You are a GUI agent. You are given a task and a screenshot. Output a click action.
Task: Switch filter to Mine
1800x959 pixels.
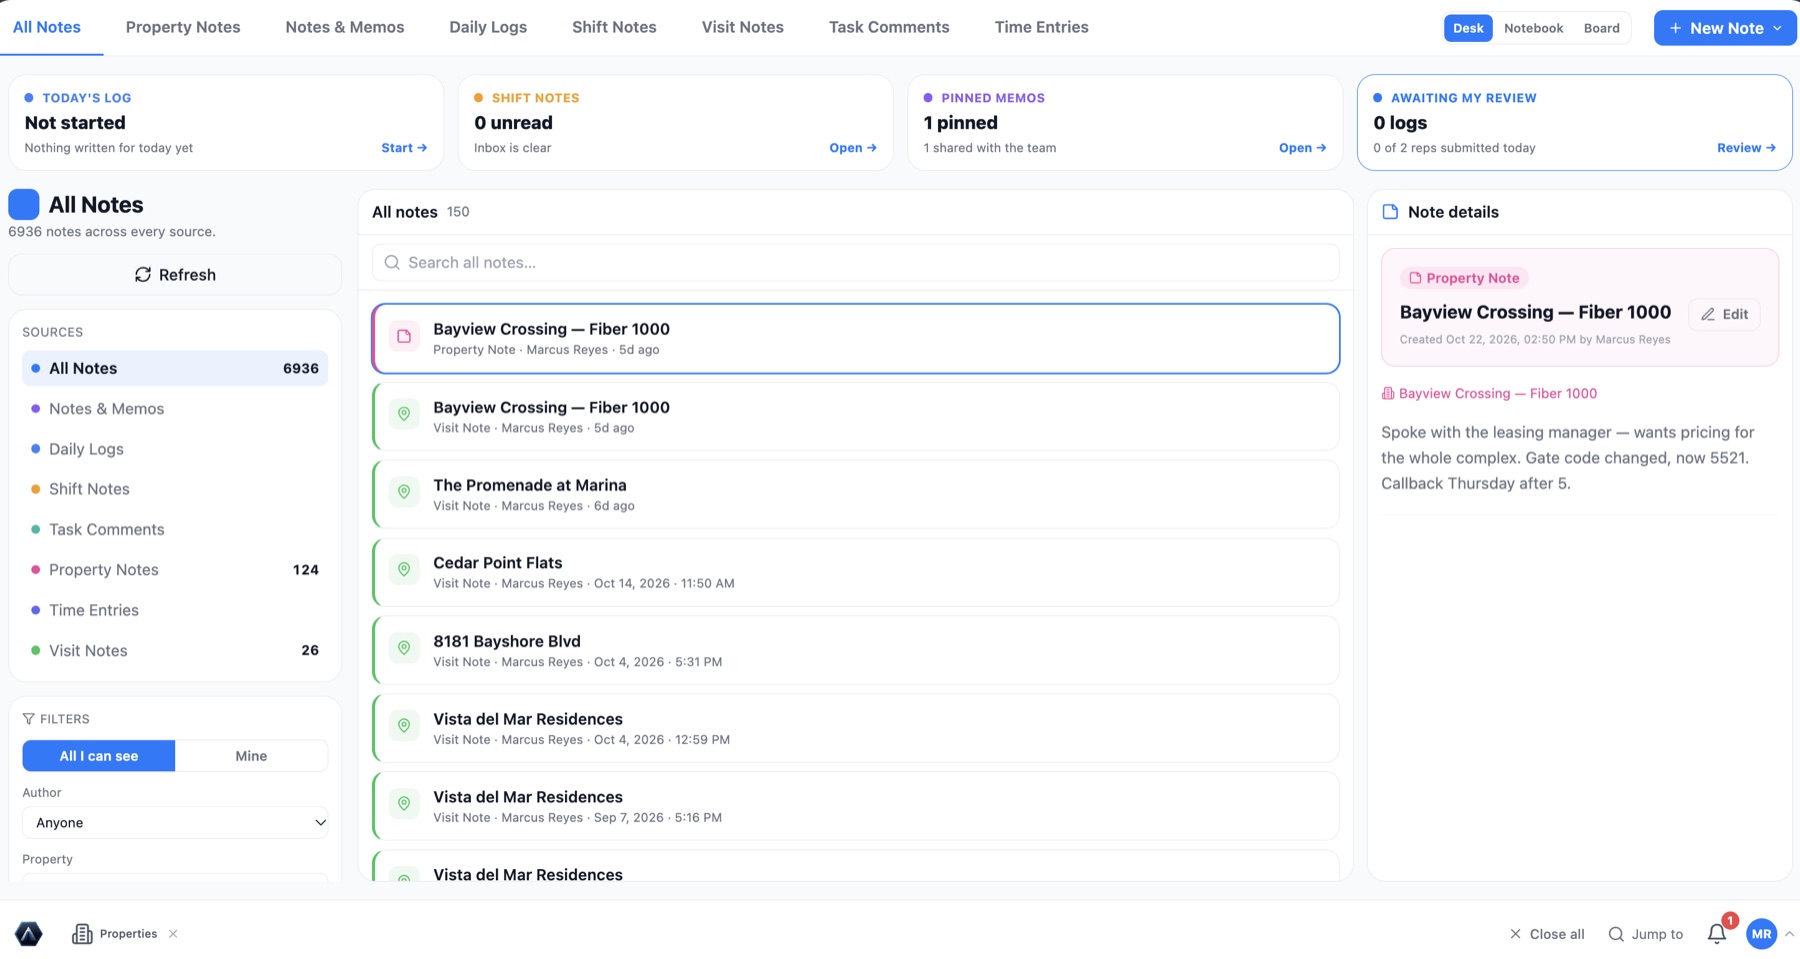point(251,756)
